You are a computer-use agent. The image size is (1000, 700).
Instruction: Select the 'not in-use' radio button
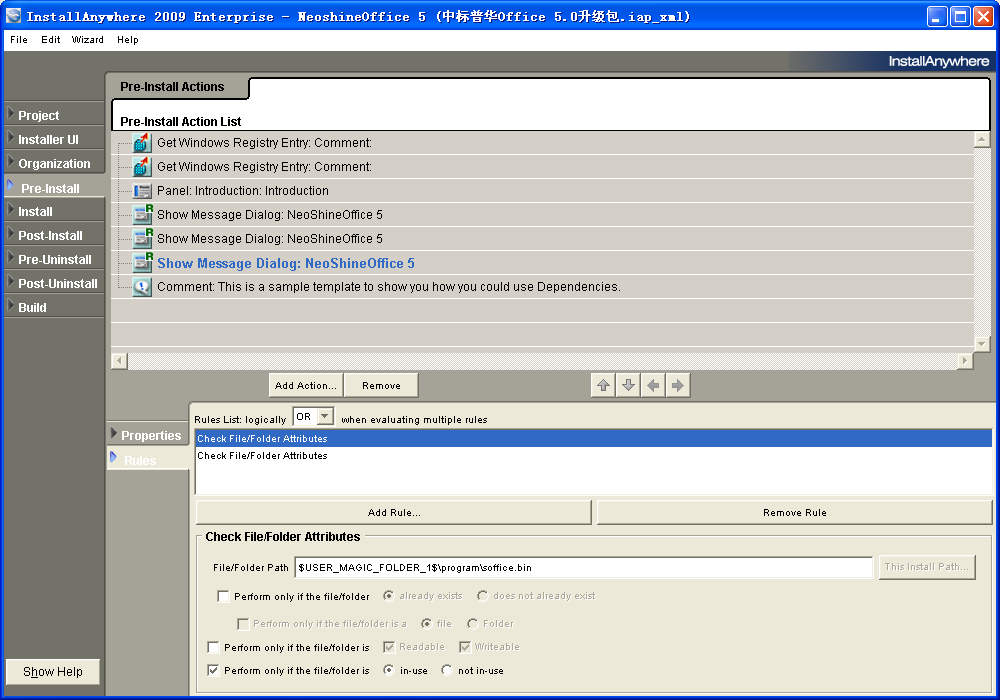pyautogui.click(x=447, y=670)
